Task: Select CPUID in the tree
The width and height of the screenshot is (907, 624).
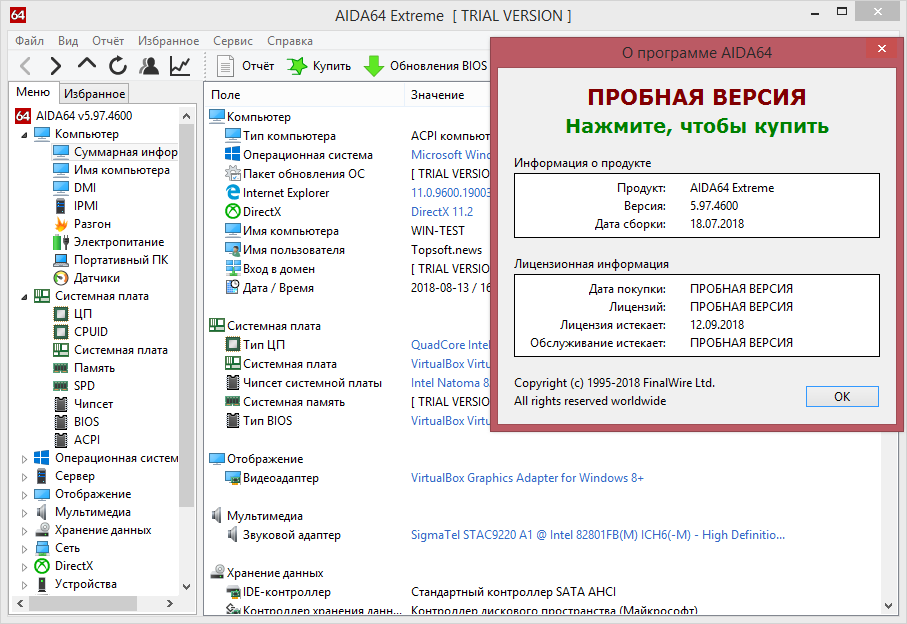Action: point(91,332)
